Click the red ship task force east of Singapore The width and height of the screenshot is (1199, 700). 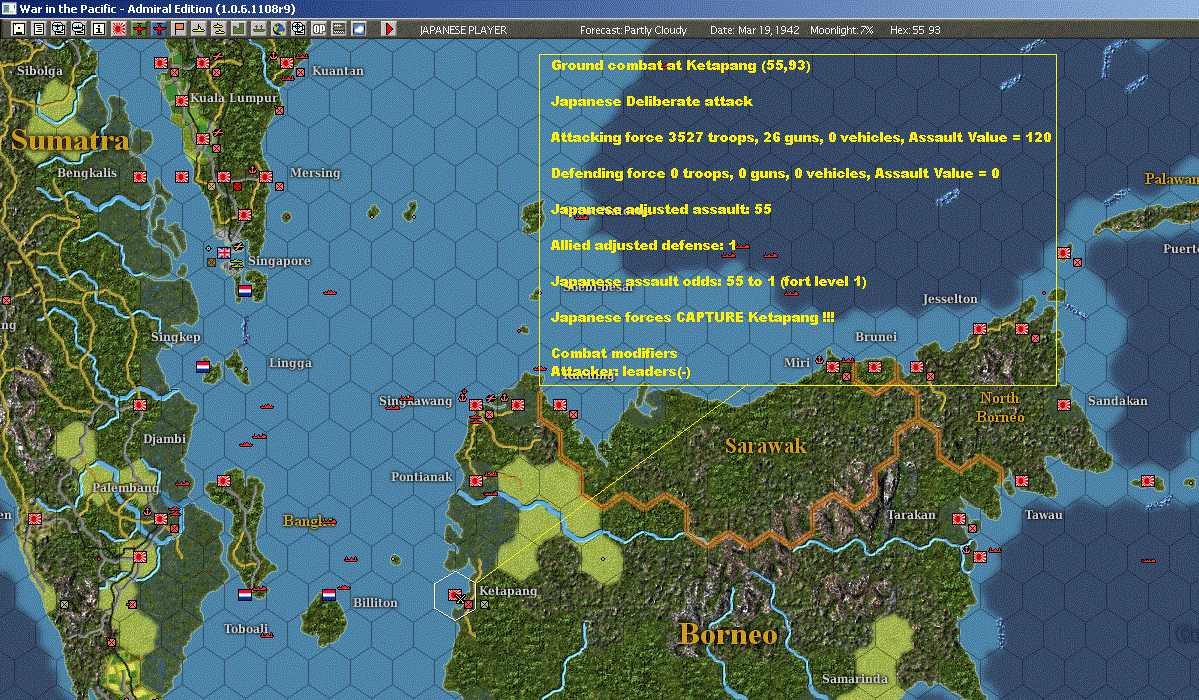330,292
